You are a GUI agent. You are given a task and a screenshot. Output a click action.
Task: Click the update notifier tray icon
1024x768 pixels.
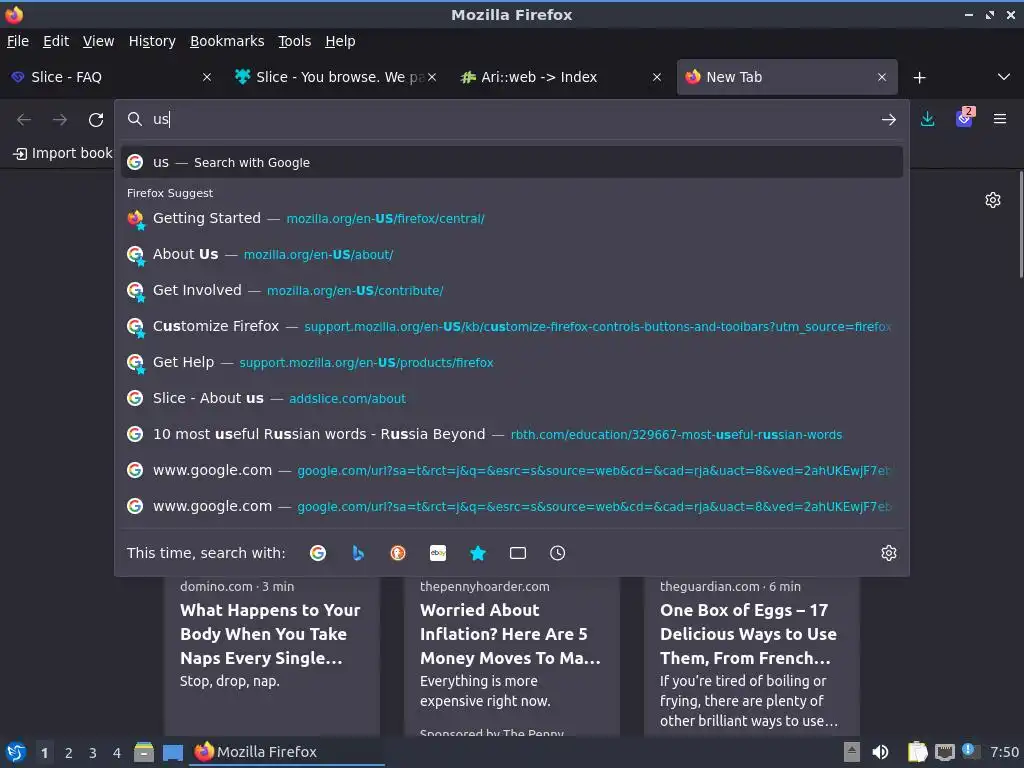[x=970, y=751]
